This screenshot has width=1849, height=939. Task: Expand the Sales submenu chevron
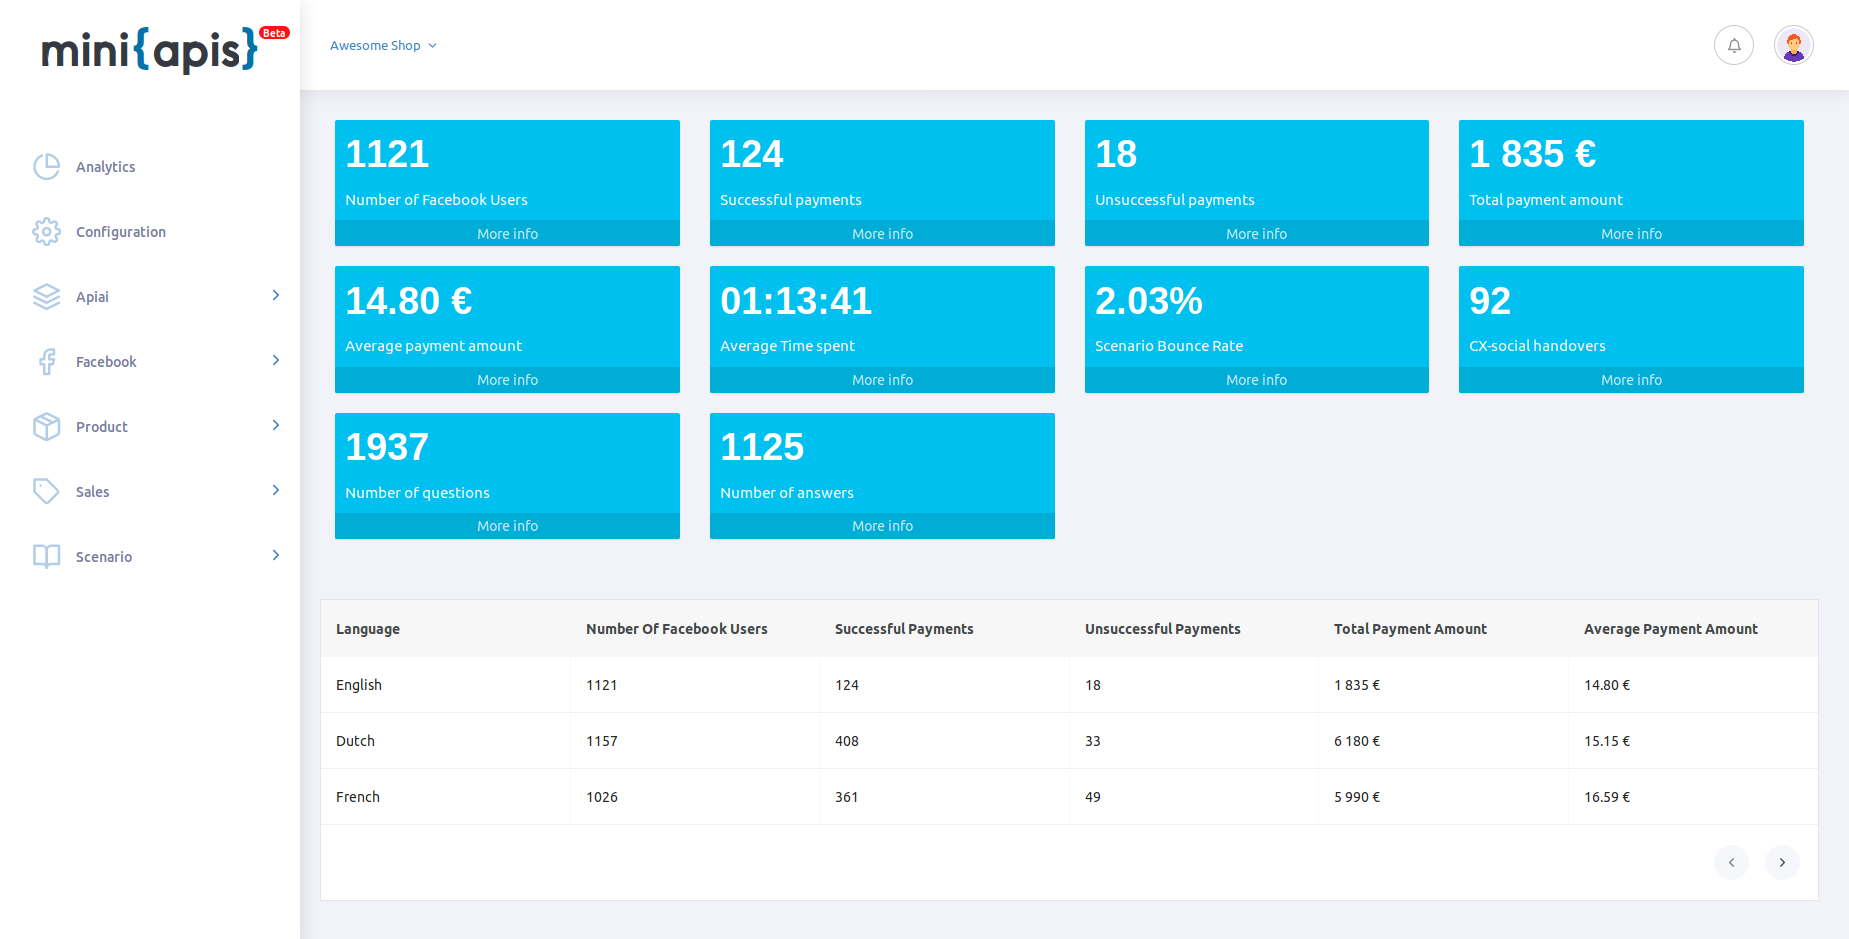click(276, 491)
